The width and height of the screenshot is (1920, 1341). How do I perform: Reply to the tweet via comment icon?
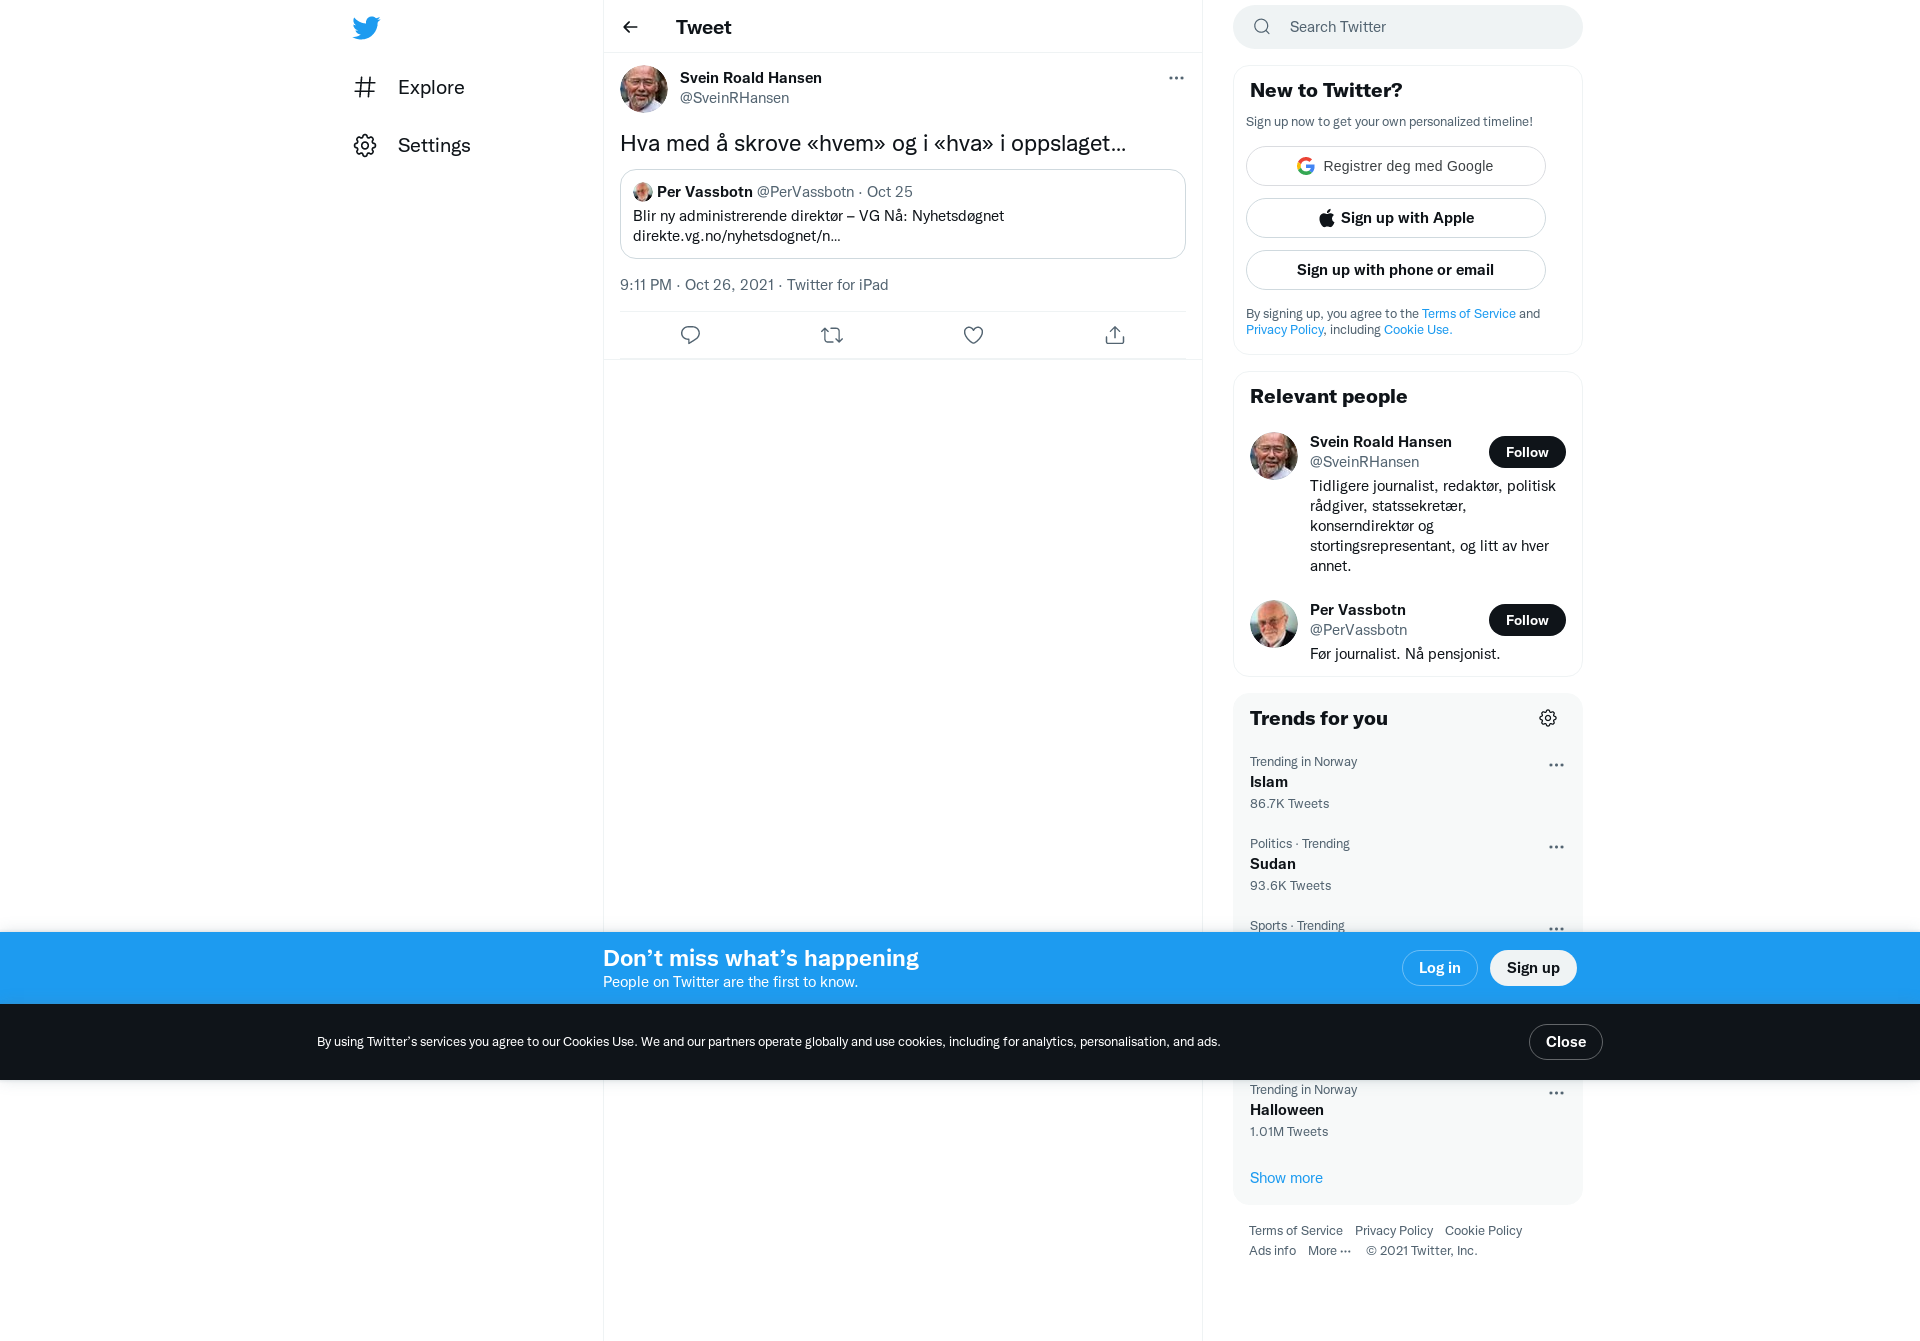coord(690,335)
